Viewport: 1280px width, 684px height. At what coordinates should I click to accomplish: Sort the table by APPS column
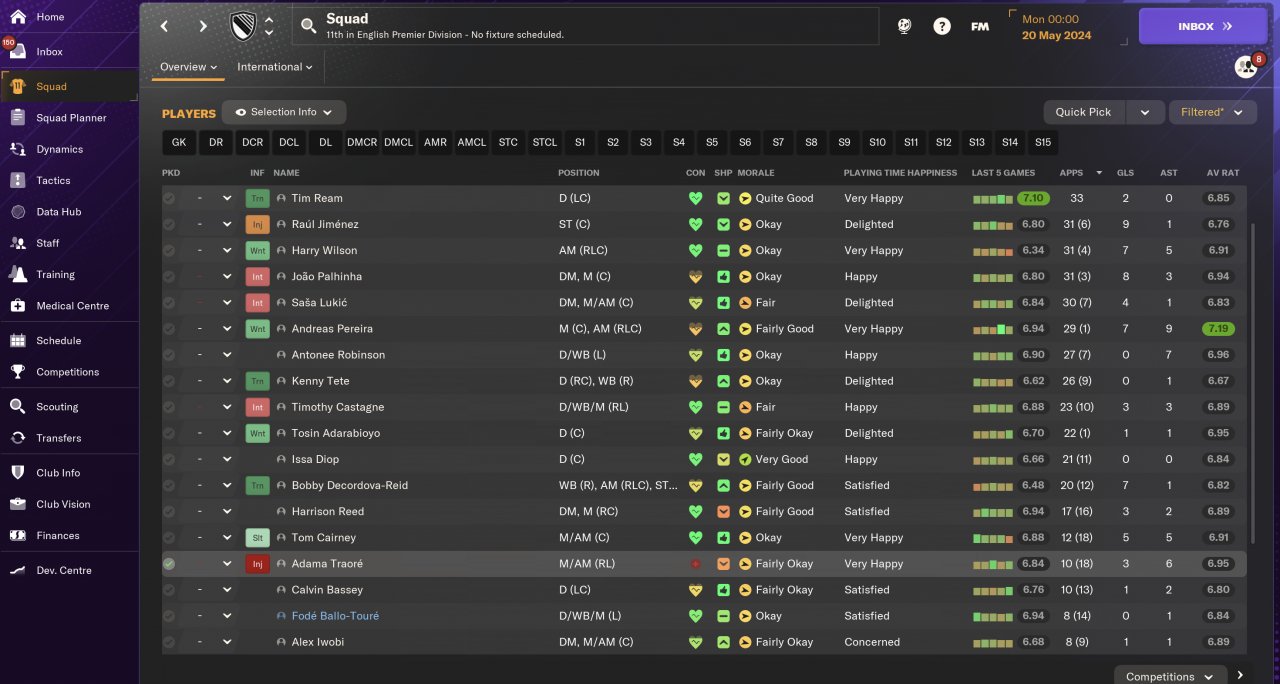coord(1071,173)
